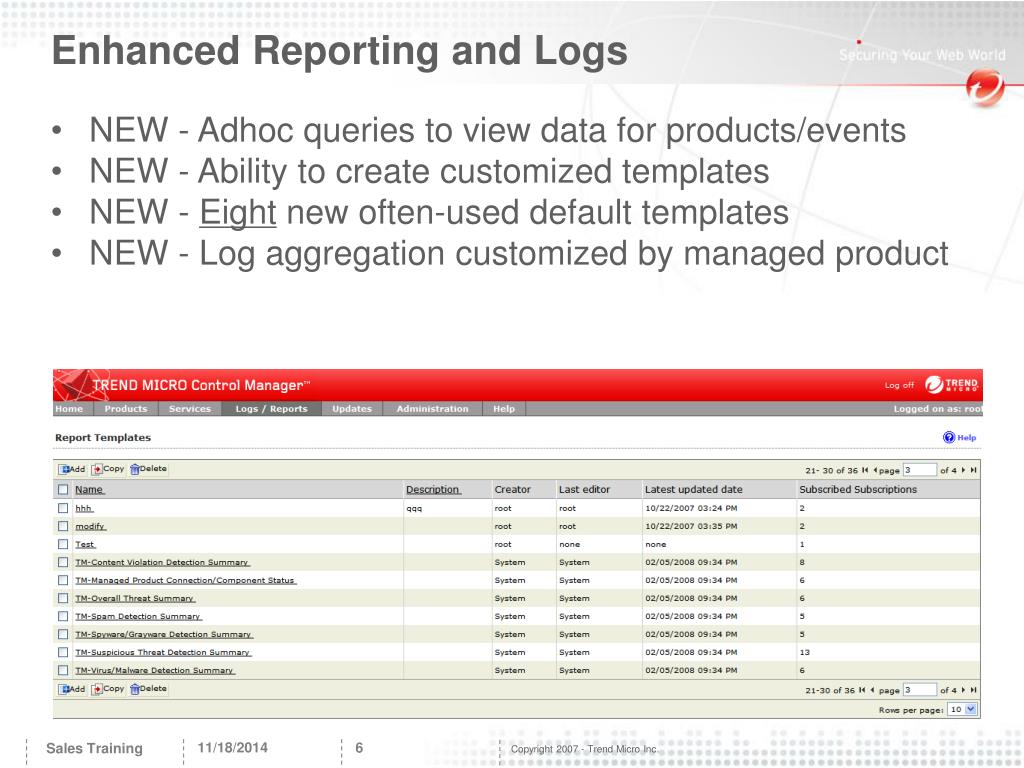Open TM-Managed Product Connection/Component Status template
Screen dimensions: 1024x768
186,580
